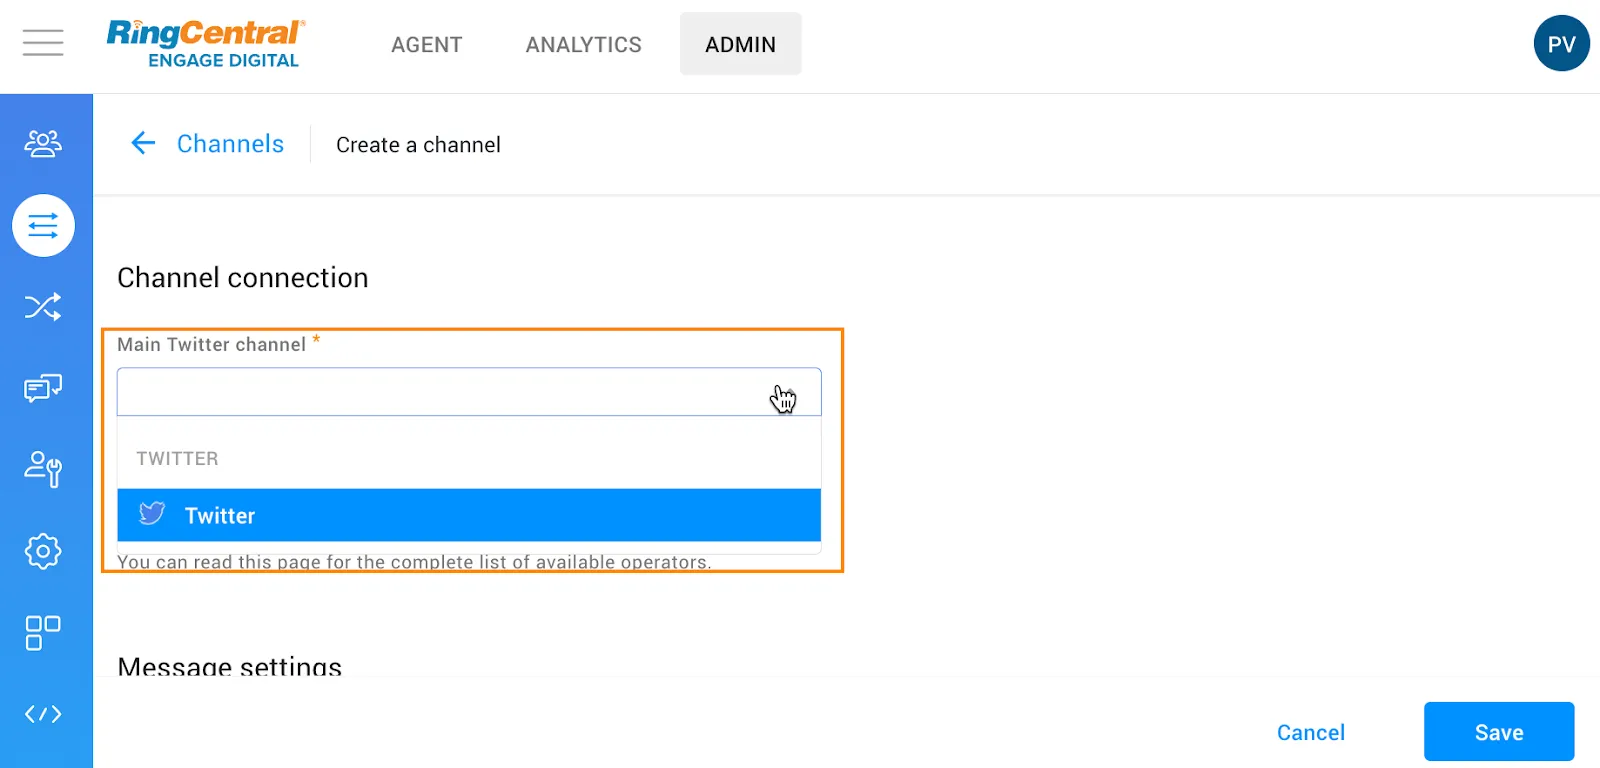Open the code brackets sidebar icon

pyautogui.click(x=43, y=714)
